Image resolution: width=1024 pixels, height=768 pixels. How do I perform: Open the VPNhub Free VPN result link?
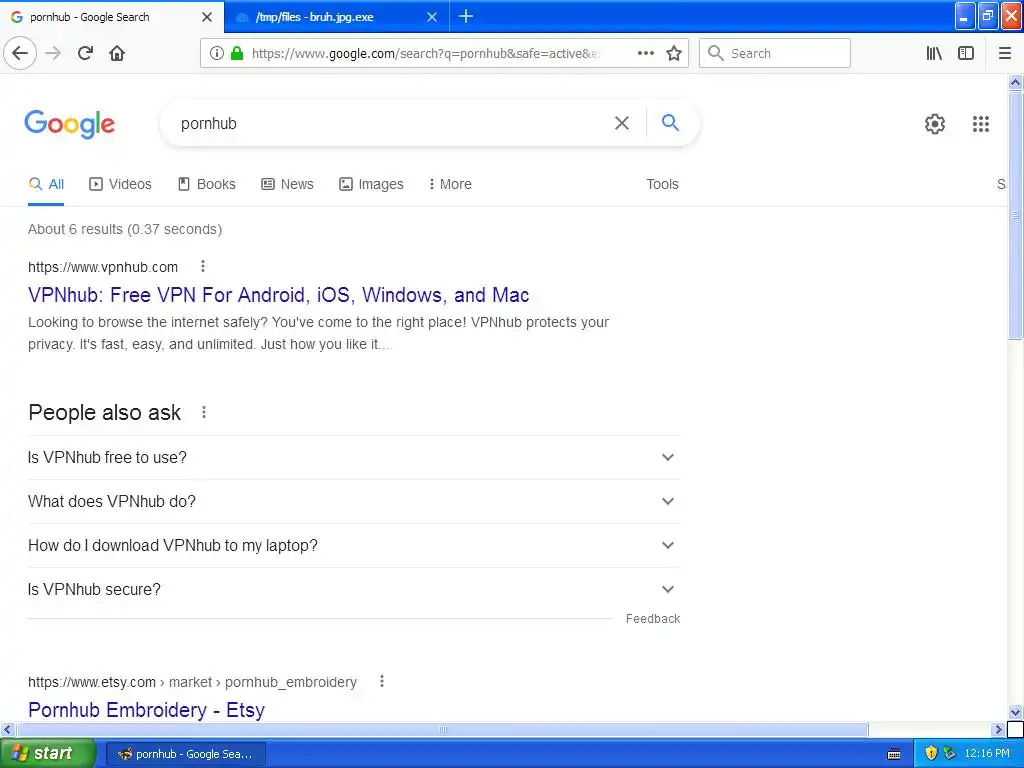pyautogui.click(x=278, y=295)
